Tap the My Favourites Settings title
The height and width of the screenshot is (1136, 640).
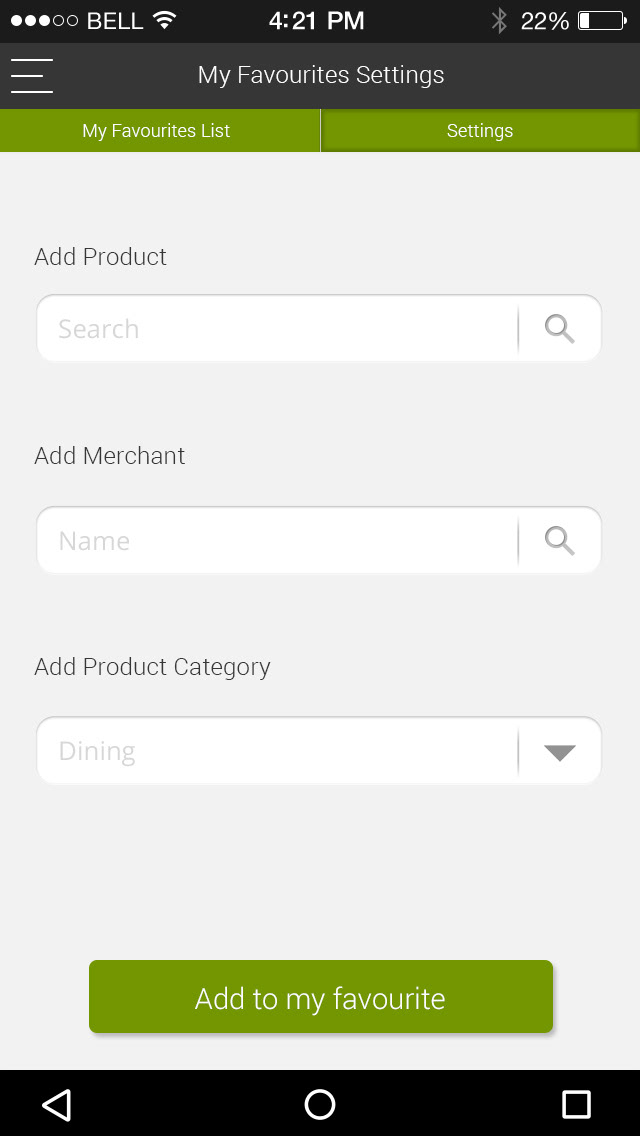321,75
